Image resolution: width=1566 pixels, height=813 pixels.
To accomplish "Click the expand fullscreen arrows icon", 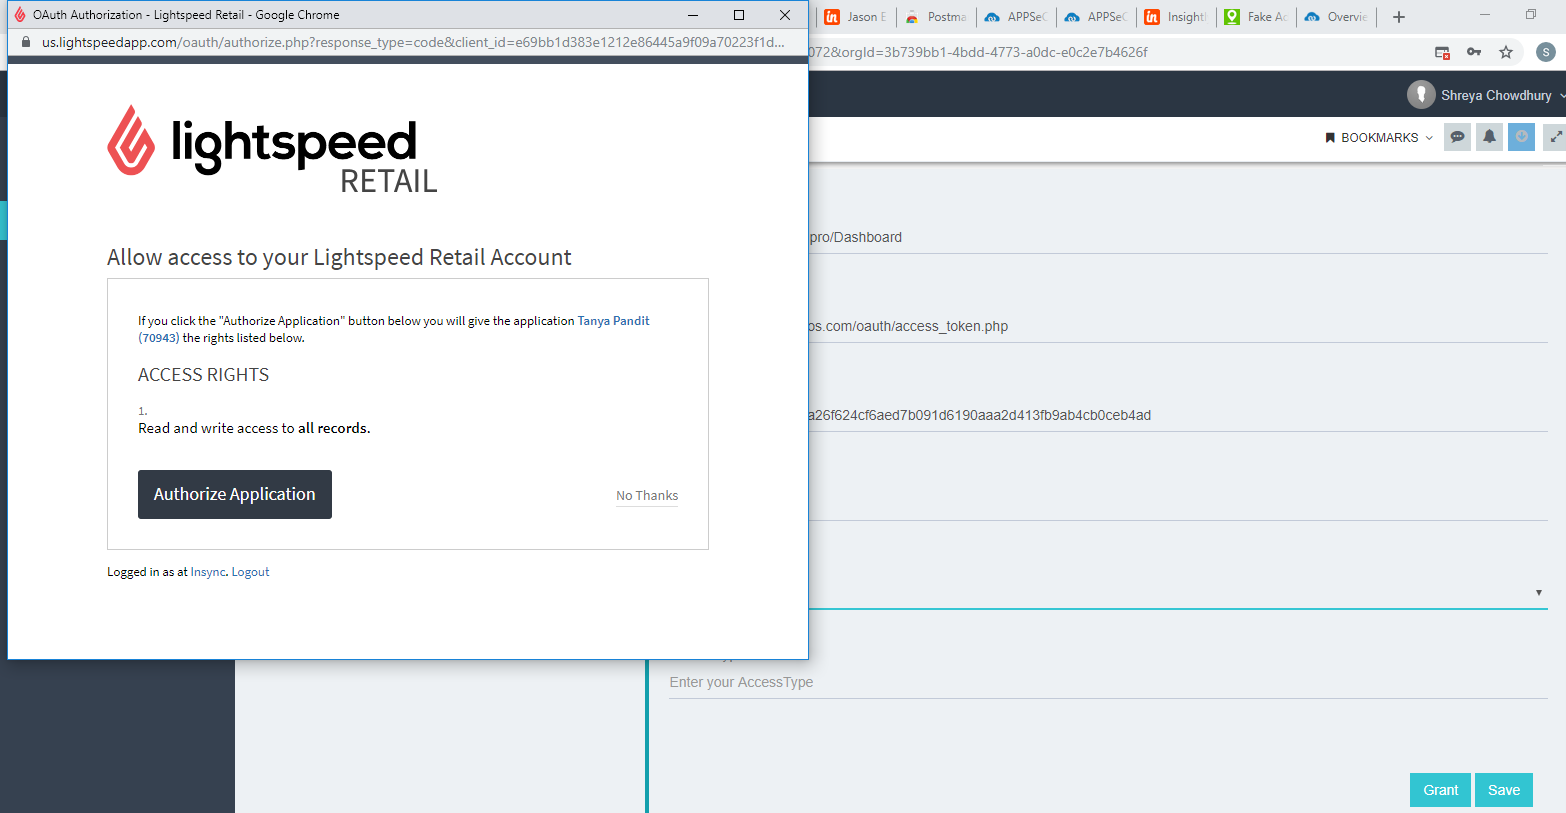I will 1553,137.
